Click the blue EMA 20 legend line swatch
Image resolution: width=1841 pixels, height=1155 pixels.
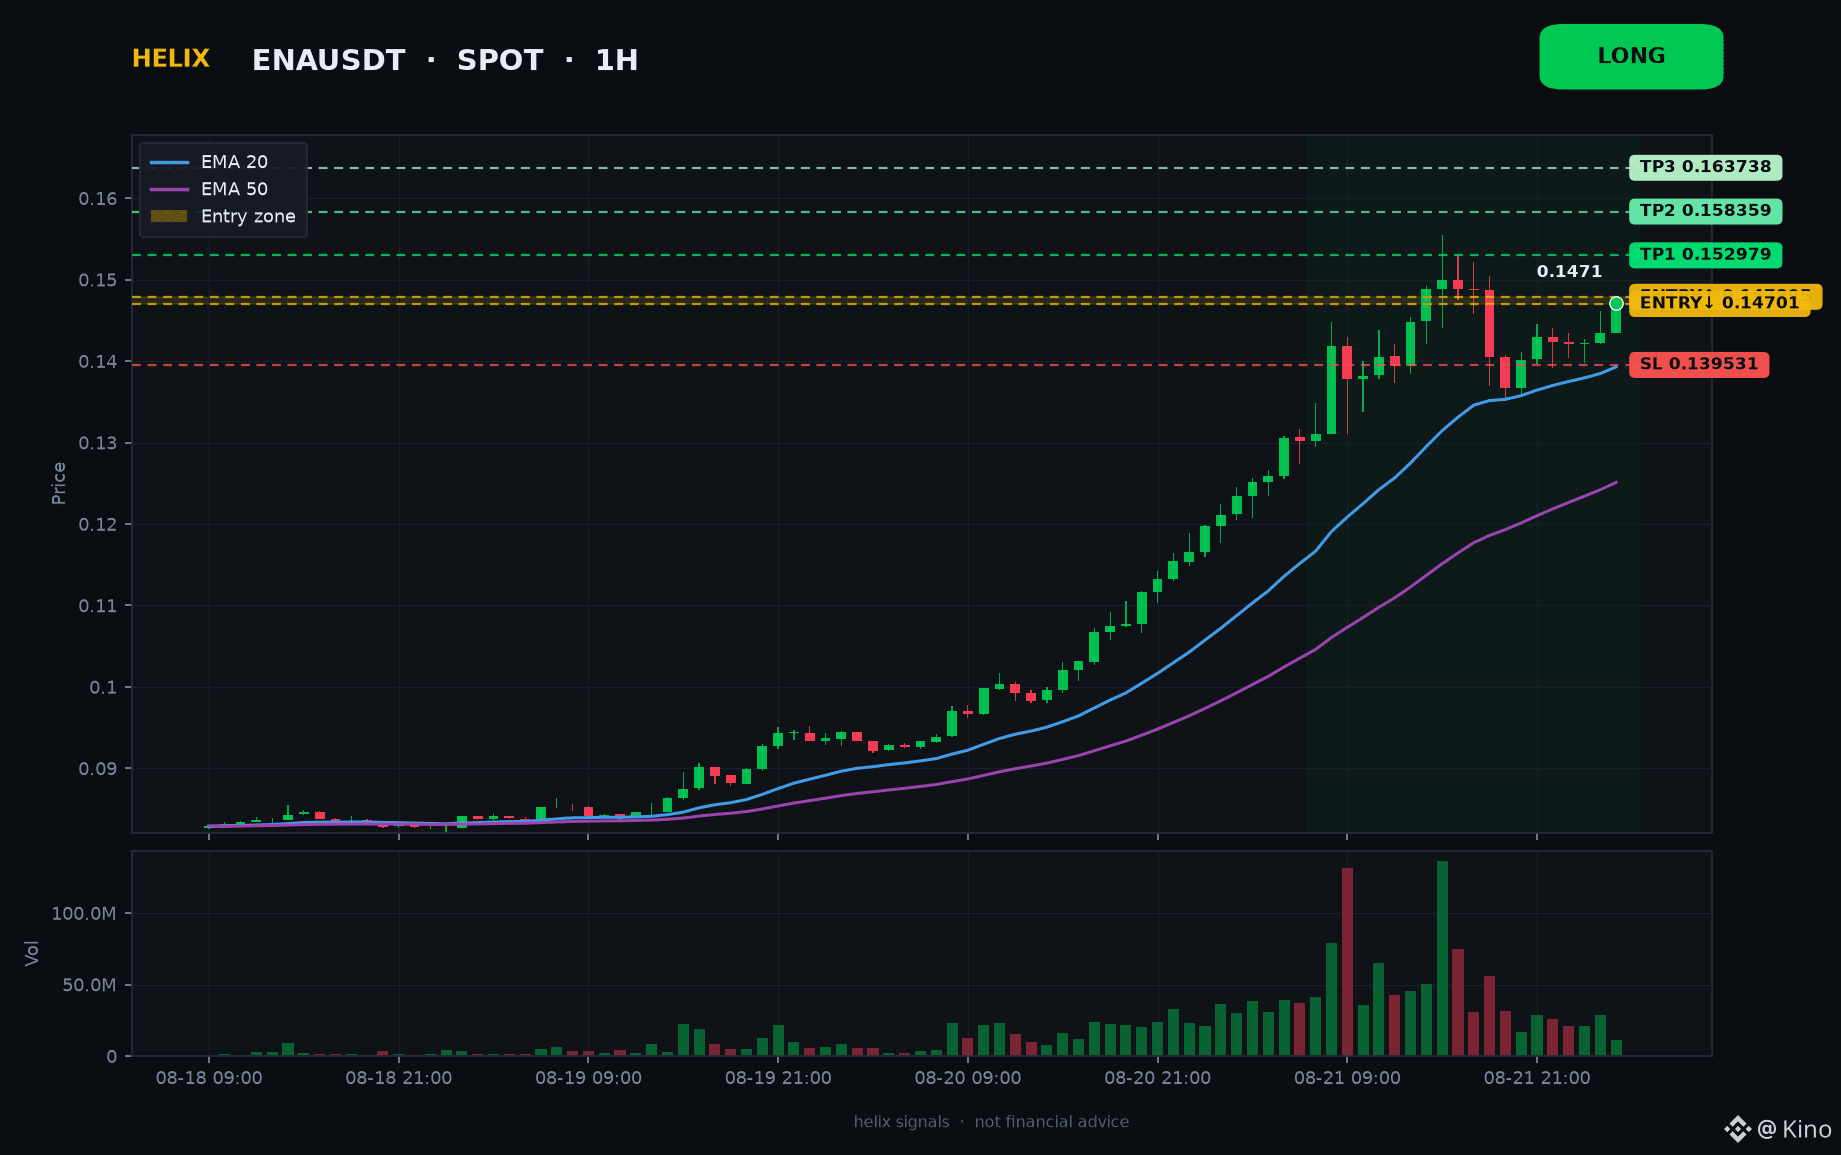[169, 162]
